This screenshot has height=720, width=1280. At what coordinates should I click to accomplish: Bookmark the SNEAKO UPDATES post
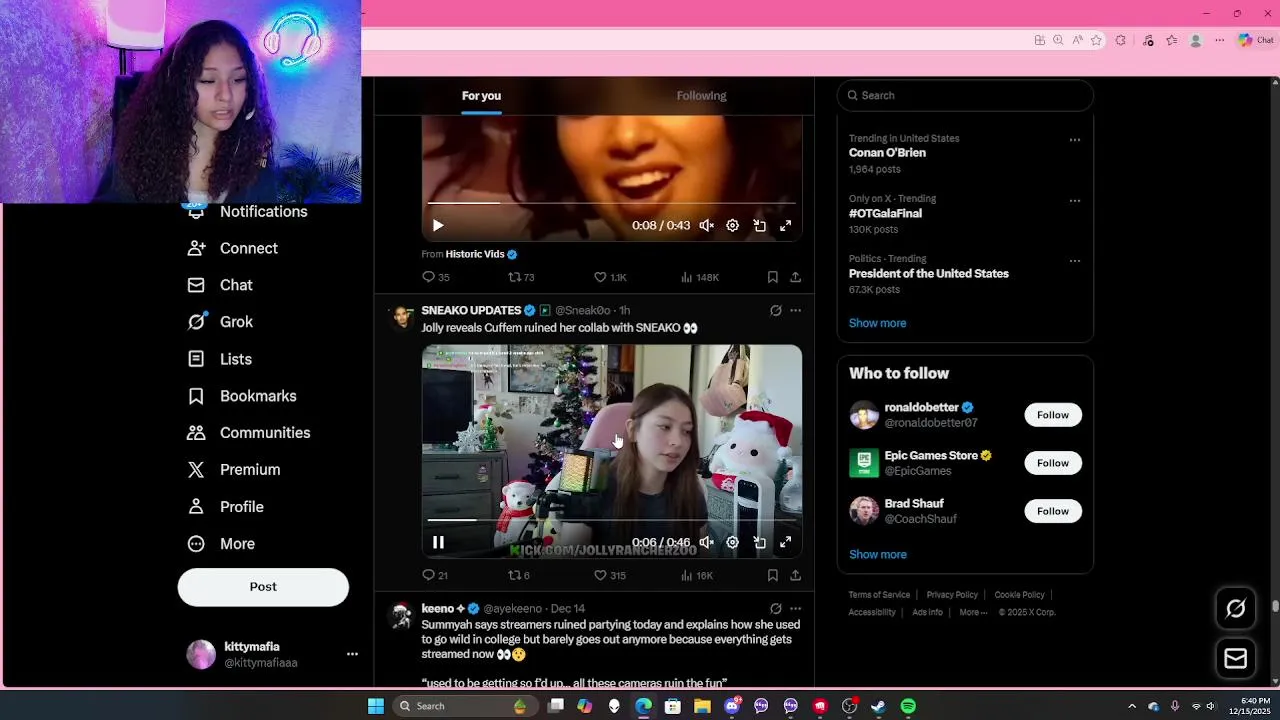772,575
